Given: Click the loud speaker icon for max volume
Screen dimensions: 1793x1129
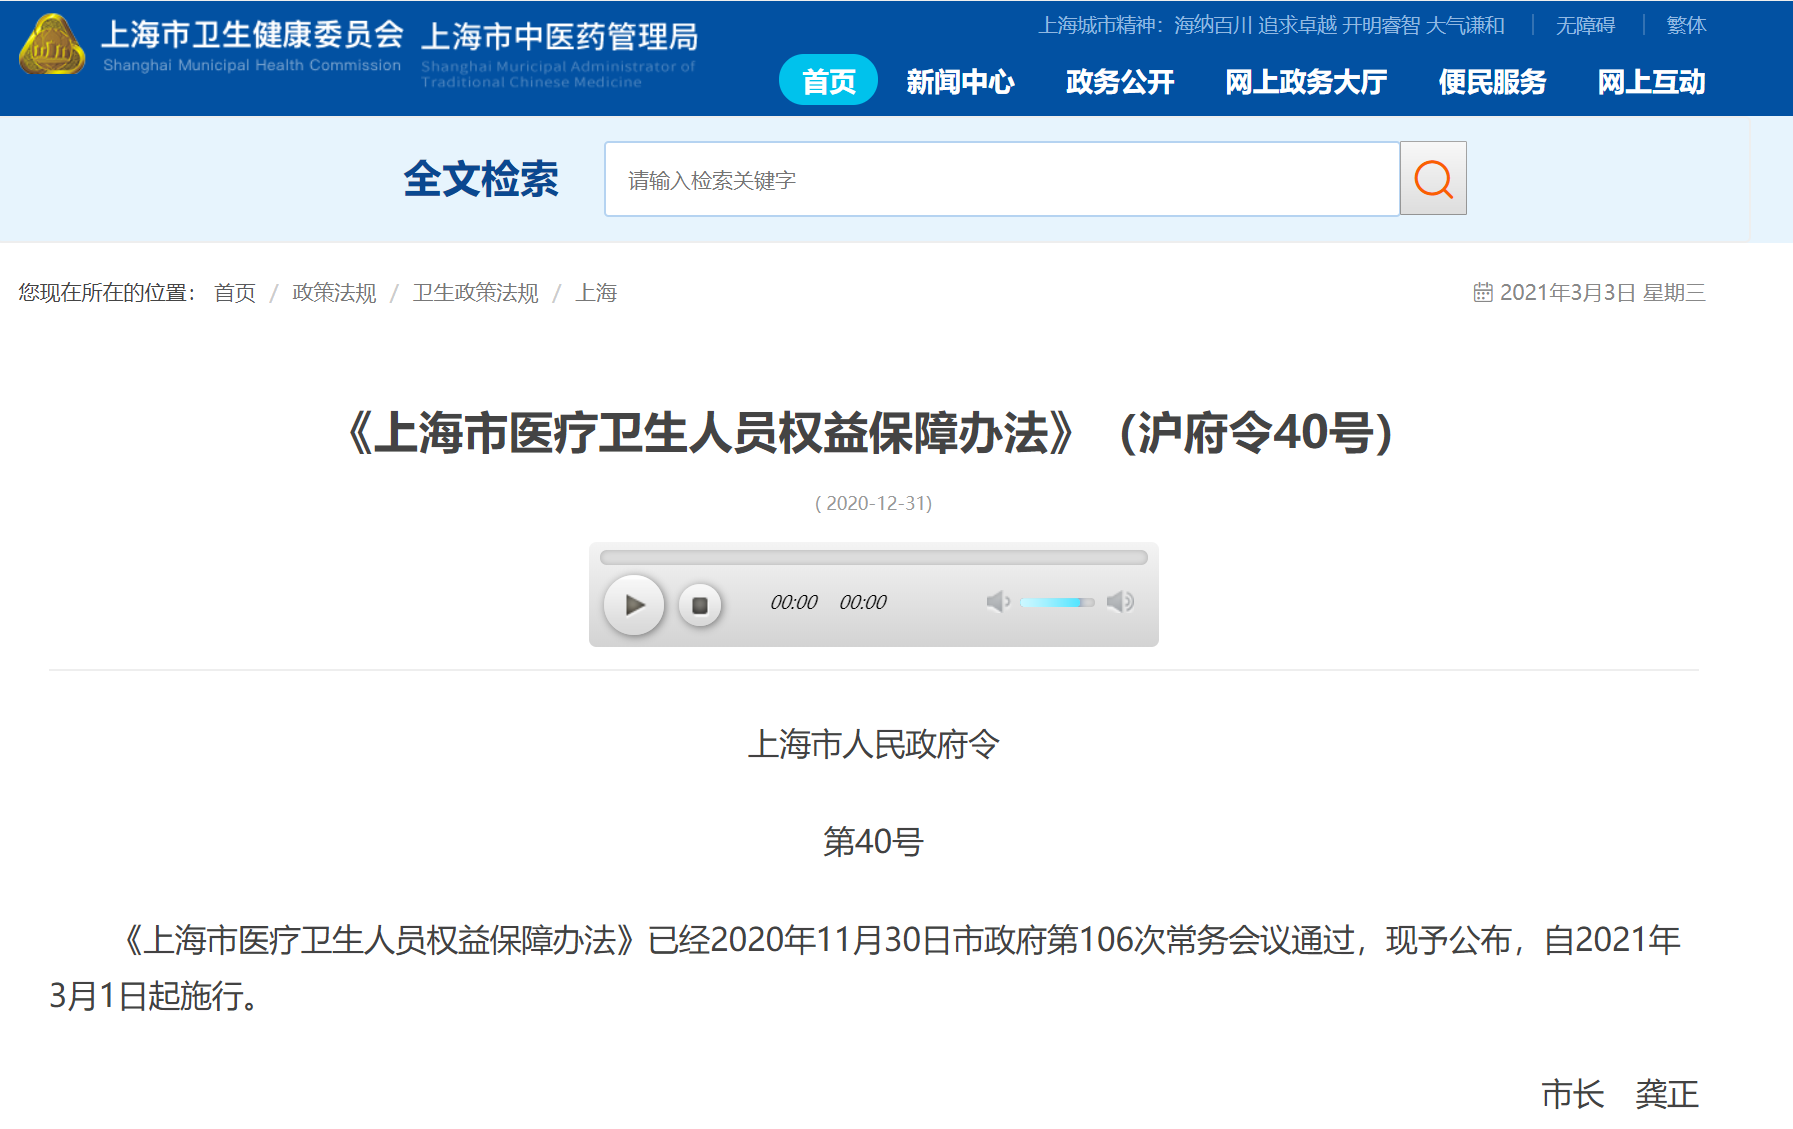Looking at the screenshot, I should (1120, 601).
